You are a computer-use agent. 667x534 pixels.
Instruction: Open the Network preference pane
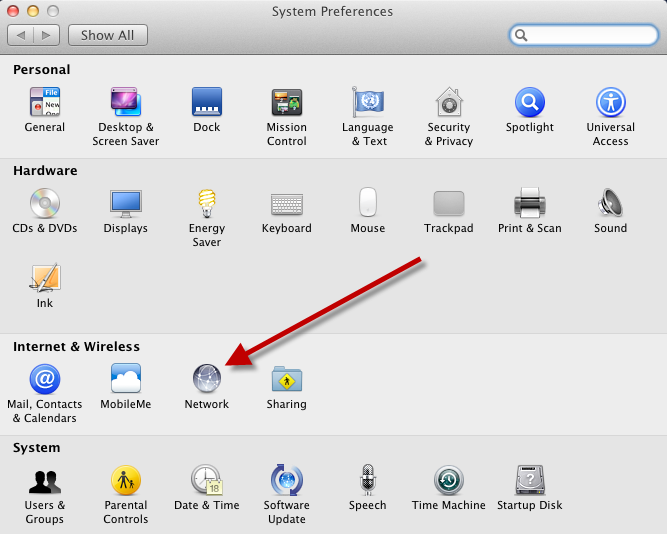(x=206, y=380)
